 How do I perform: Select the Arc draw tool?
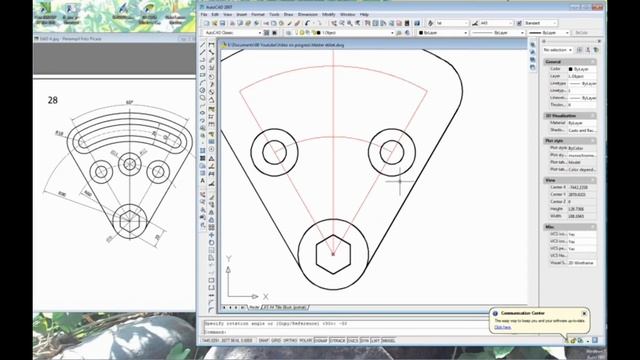tap(203, 83)
